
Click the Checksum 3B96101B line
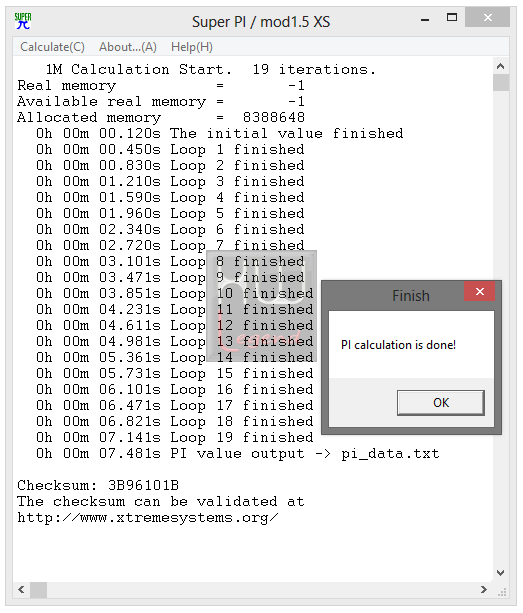98,486
